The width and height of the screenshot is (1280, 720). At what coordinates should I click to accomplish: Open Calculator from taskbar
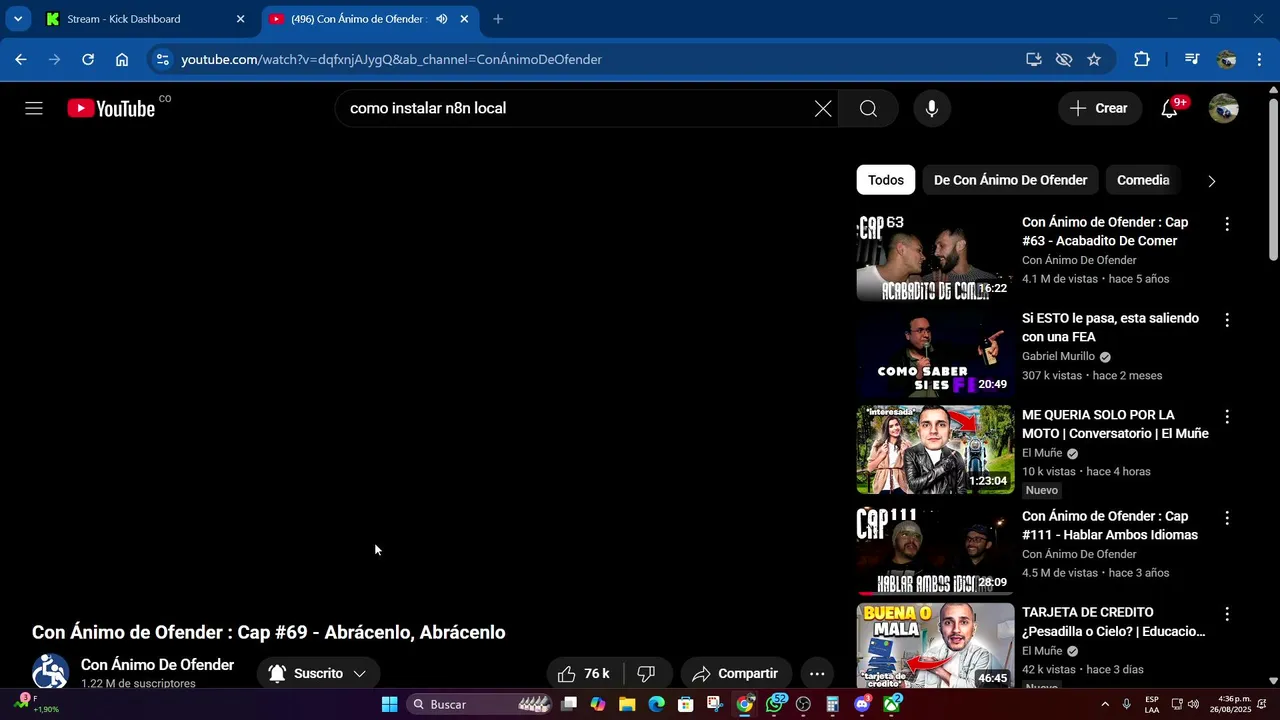tap(832, 704)
